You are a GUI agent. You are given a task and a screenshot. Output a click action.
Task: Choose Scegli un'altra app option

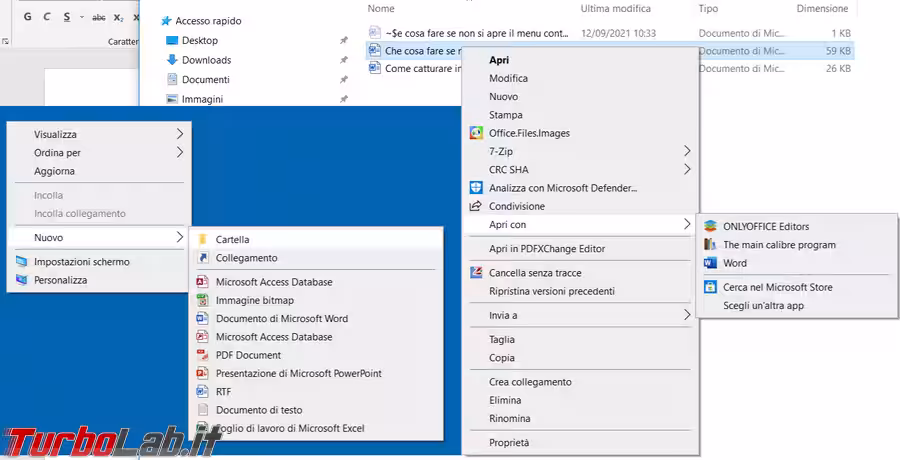(763, 306)
